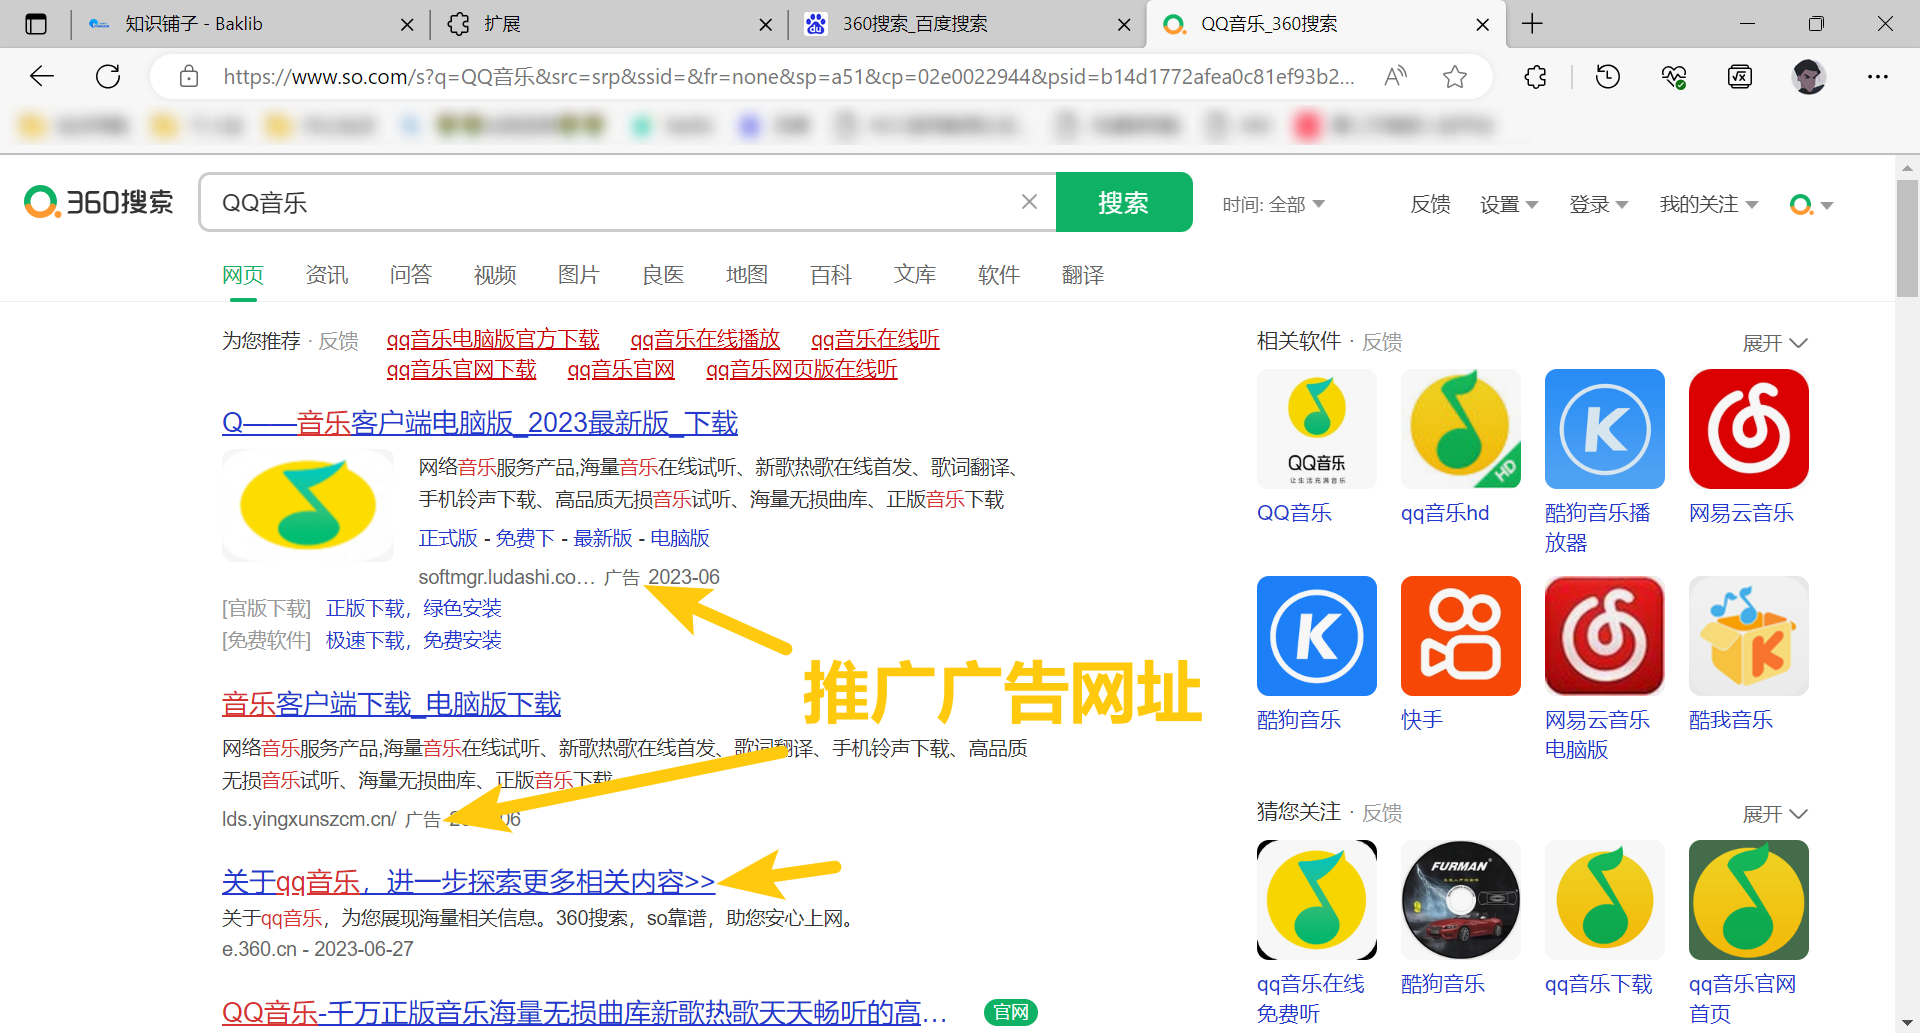Open suggestion qq音乐在线播放
The image size is (1920, 1033).
(705, 339)
